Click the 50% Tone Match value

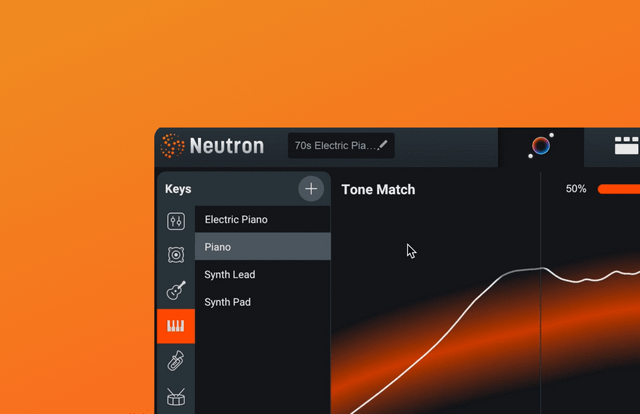click(x=576, y=189)
